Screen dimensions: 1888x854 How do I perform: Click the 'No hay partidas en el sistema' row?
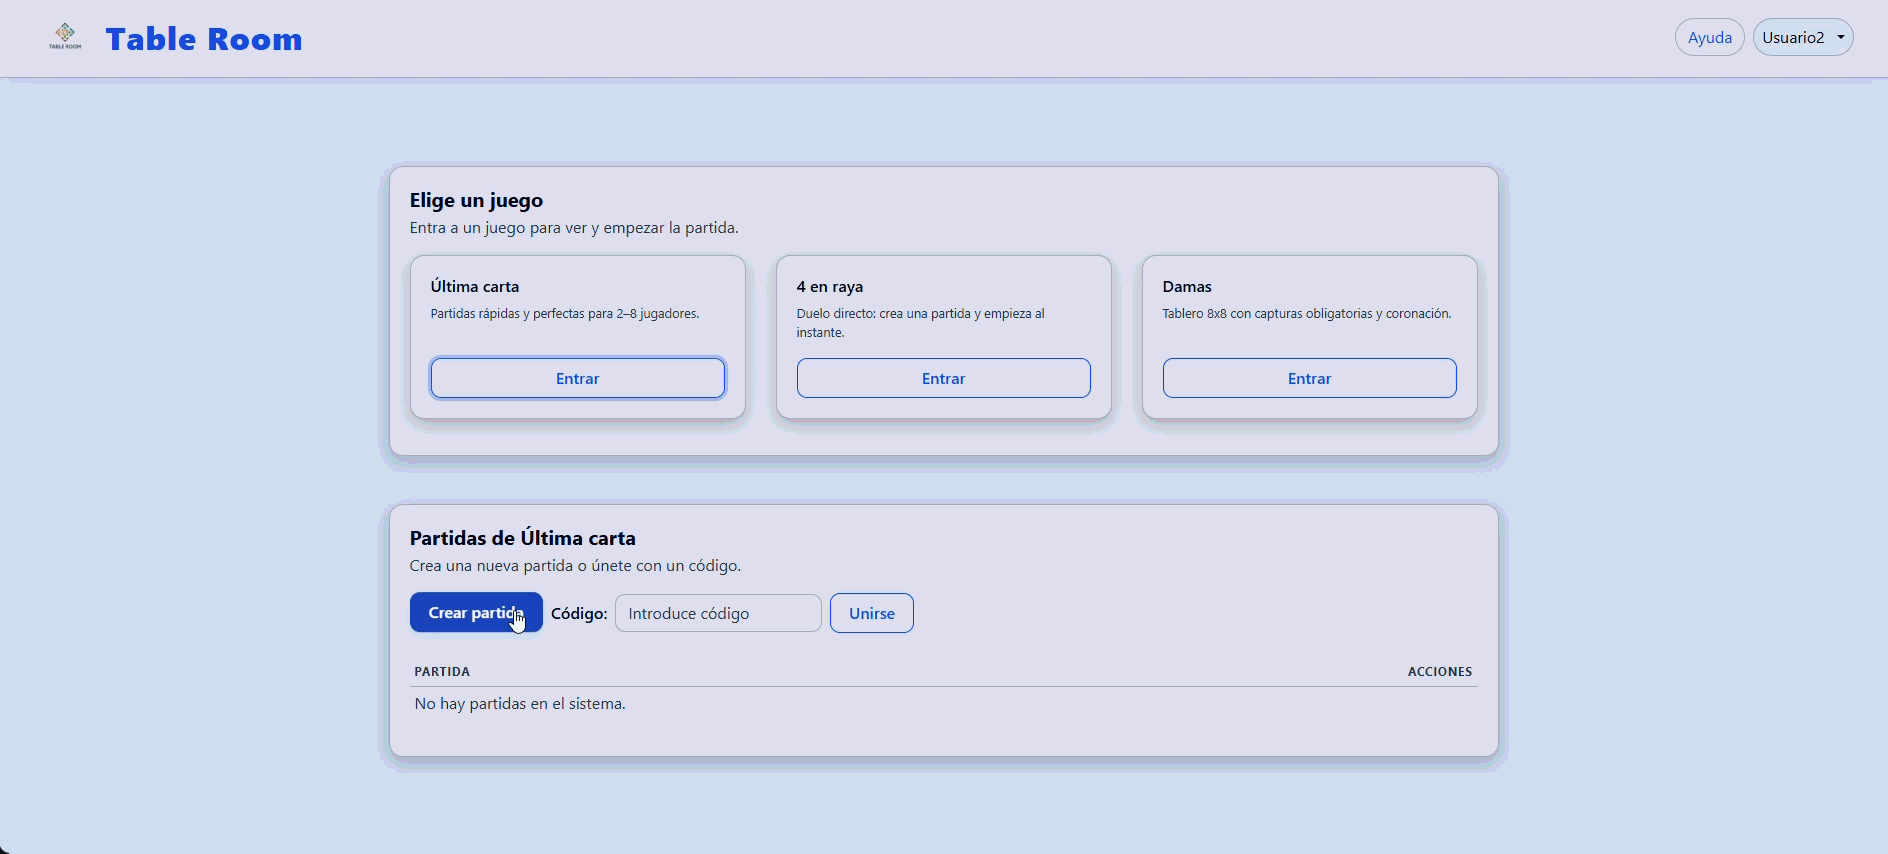520,704
